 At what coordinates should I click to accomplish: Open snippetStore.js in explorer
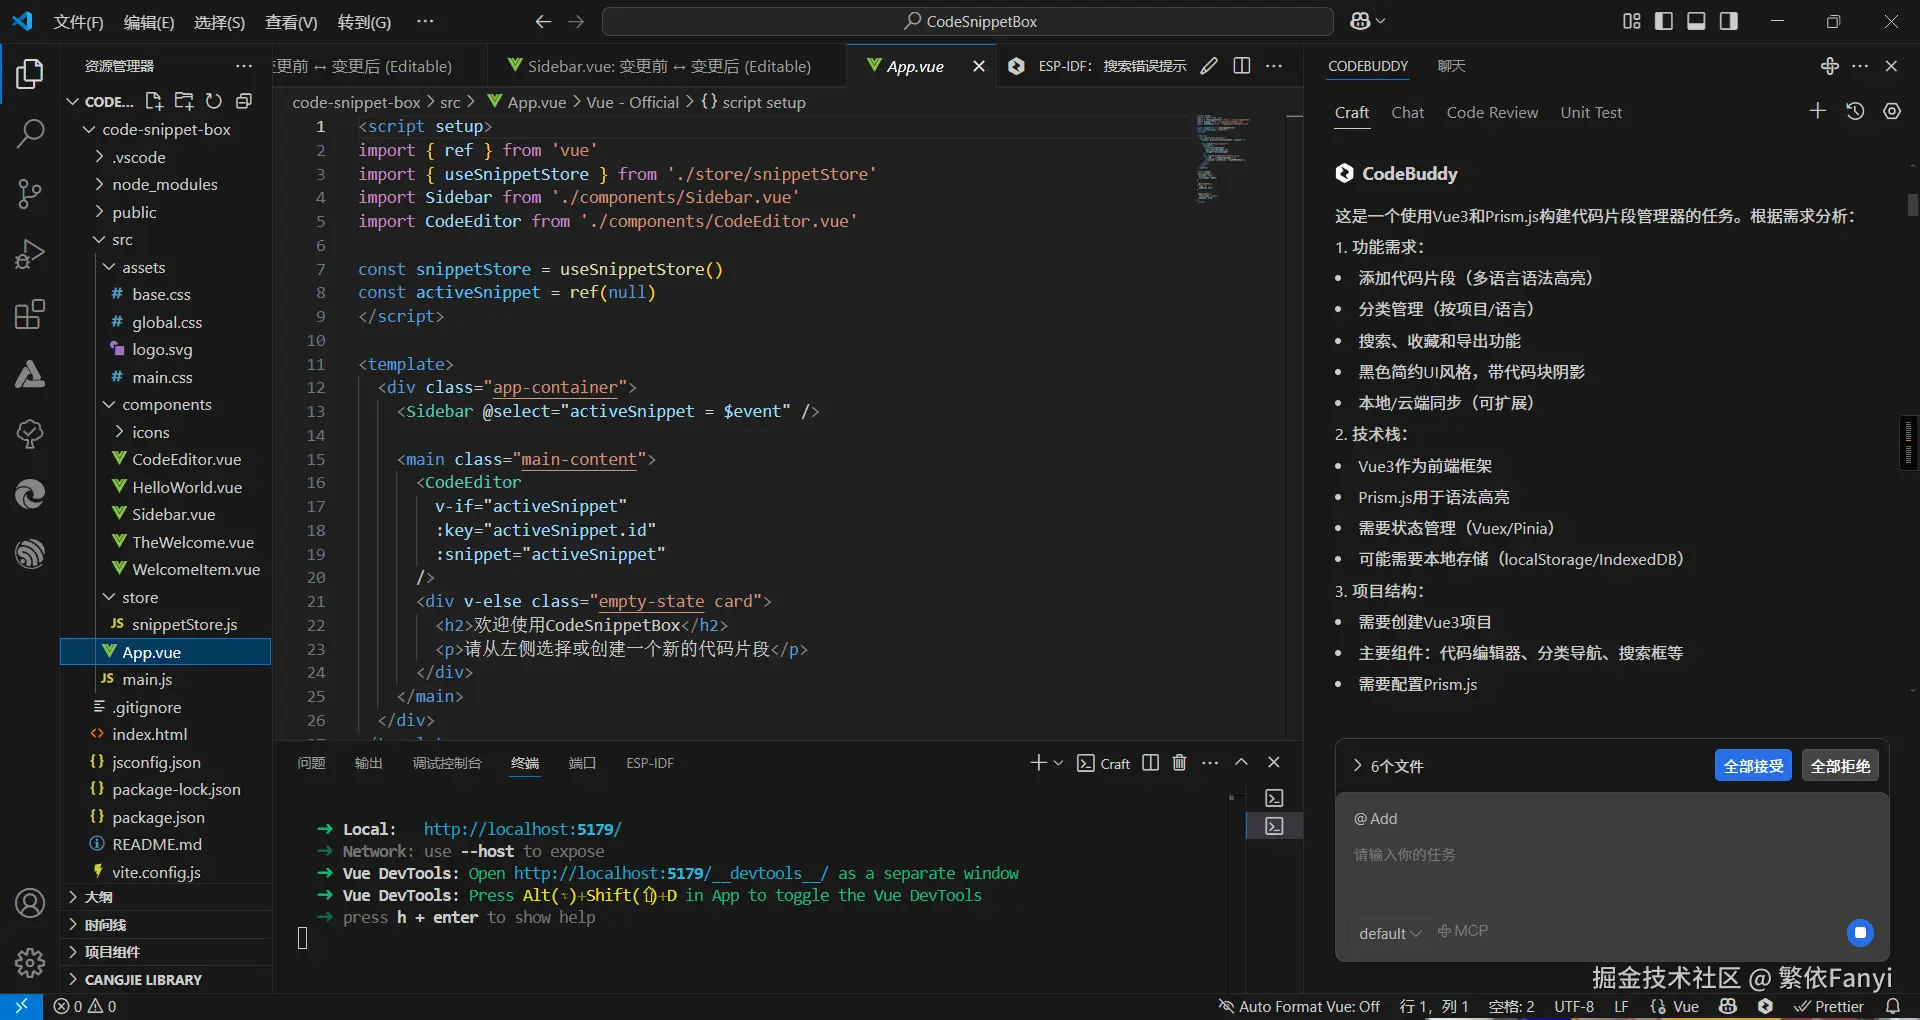click(184, 624)
